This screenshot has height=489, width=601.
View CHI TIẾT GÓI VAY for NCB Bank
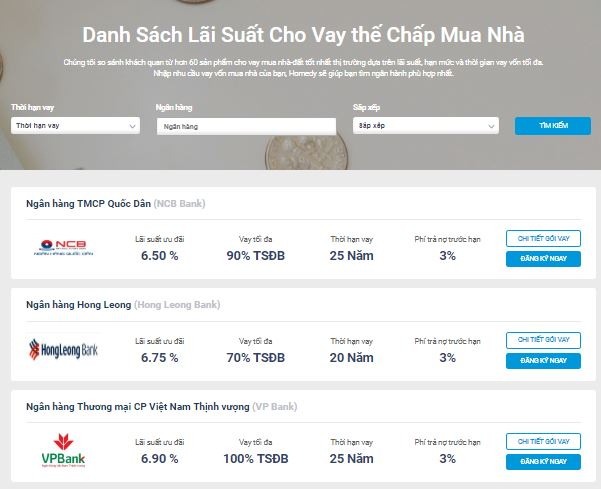coord(543,238)
